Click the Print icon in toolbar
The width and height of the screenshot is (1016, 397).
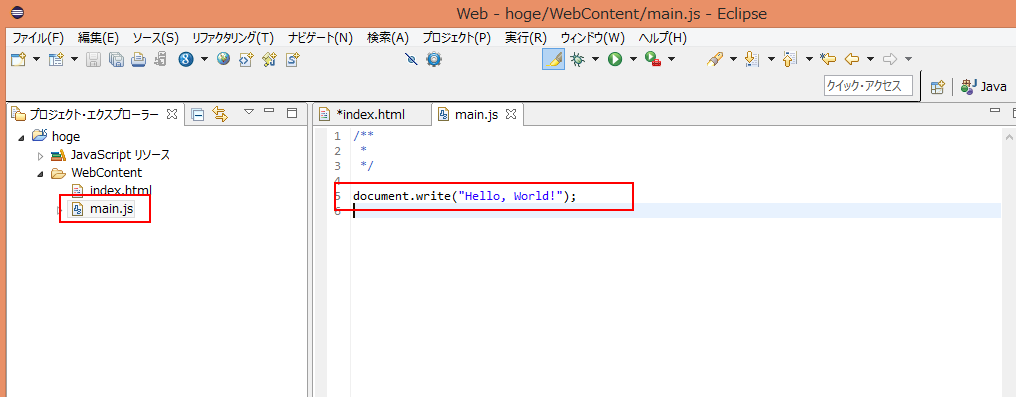(138, 60)
